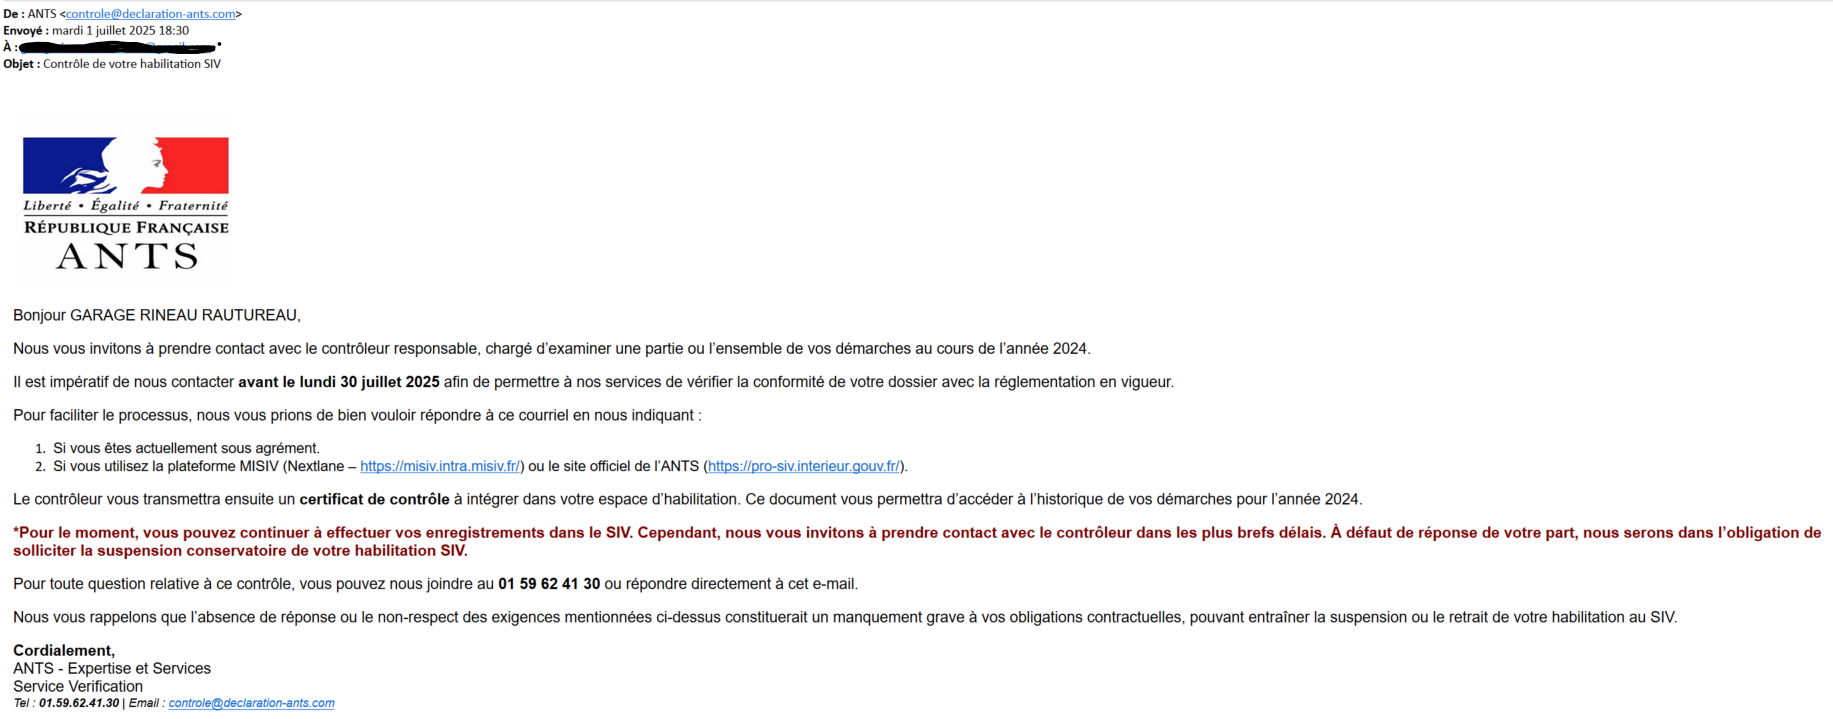
Task: Click the bold deadline avant le lundi 30 juillet 2025
Action: click(x=339, y=382)
